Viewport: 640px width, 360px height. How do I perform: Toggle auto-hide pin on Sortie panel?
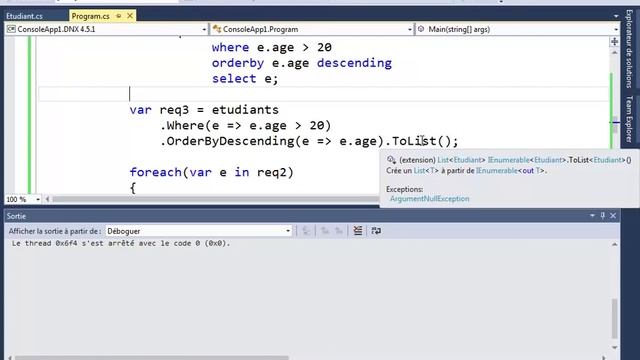(x=603, y=216)
